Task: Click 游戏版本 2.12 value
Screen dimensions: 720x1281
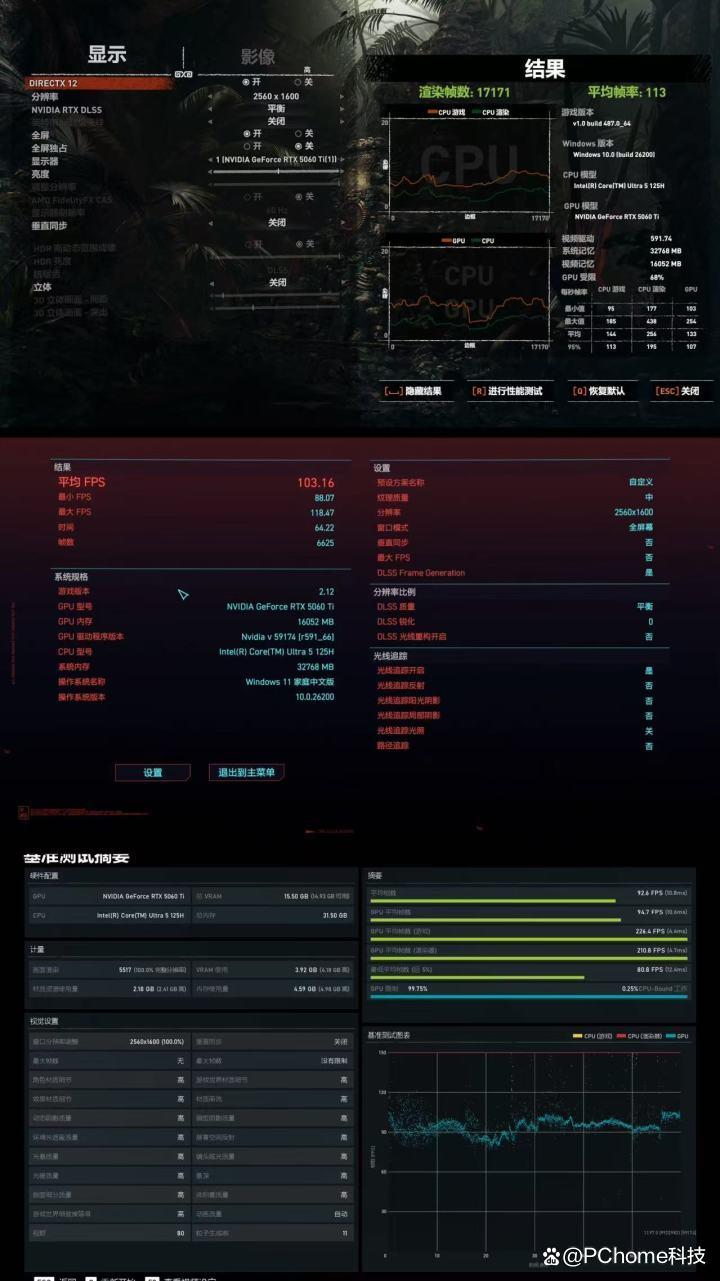Action: [327, 591]
